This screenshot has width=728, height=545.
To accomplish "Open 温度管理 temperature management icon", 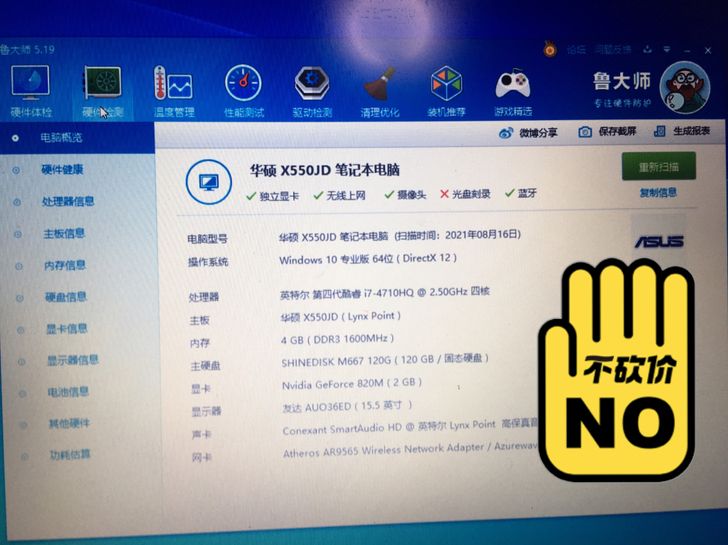I will (173, 84).
